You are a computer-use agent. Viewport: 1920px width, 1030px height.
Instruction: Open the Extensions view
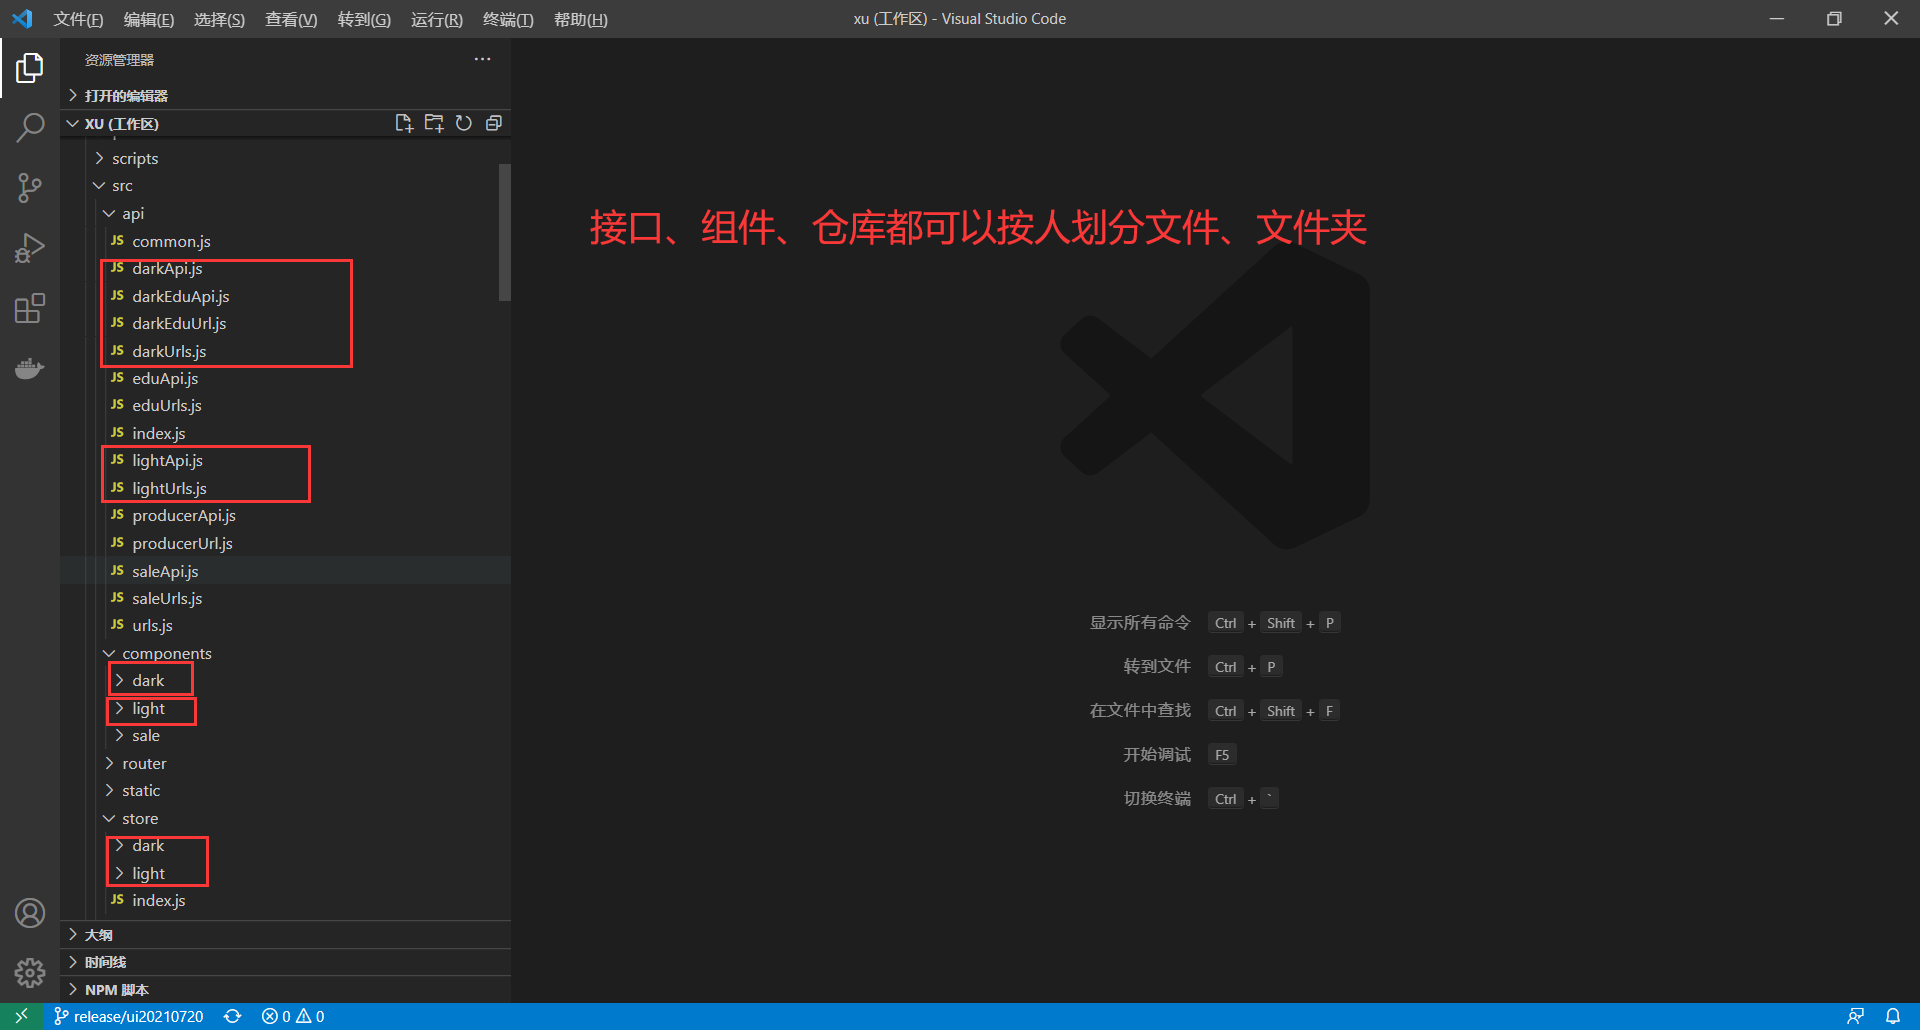pyautogui.click(x=30, y=308)
